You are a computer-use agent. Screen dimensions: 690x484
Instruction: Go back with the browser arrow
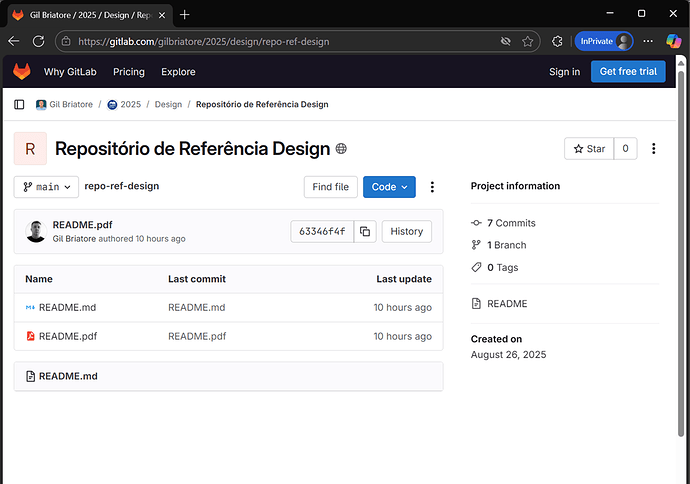pyautogui.click(x=13, y=42)
